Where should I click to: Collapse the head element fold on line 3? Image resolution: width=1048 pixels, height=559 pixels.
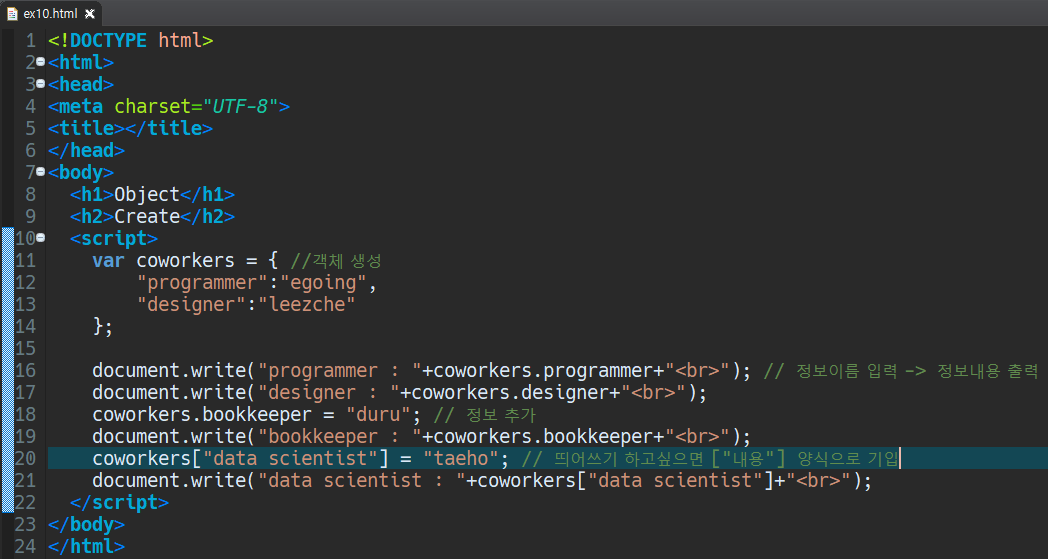coord(41,84)
